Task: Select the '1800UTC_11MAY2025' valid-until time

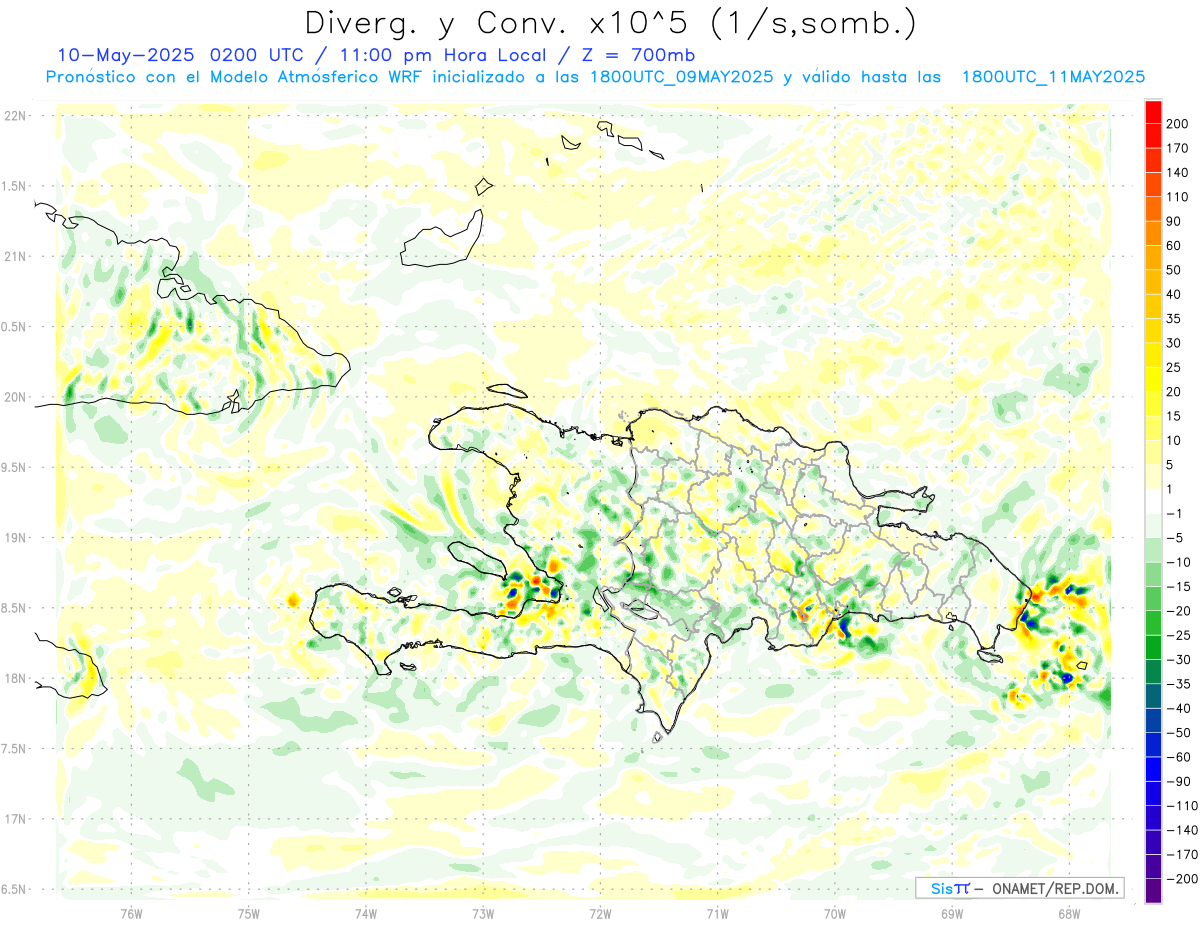Action: pos(1053,77)
